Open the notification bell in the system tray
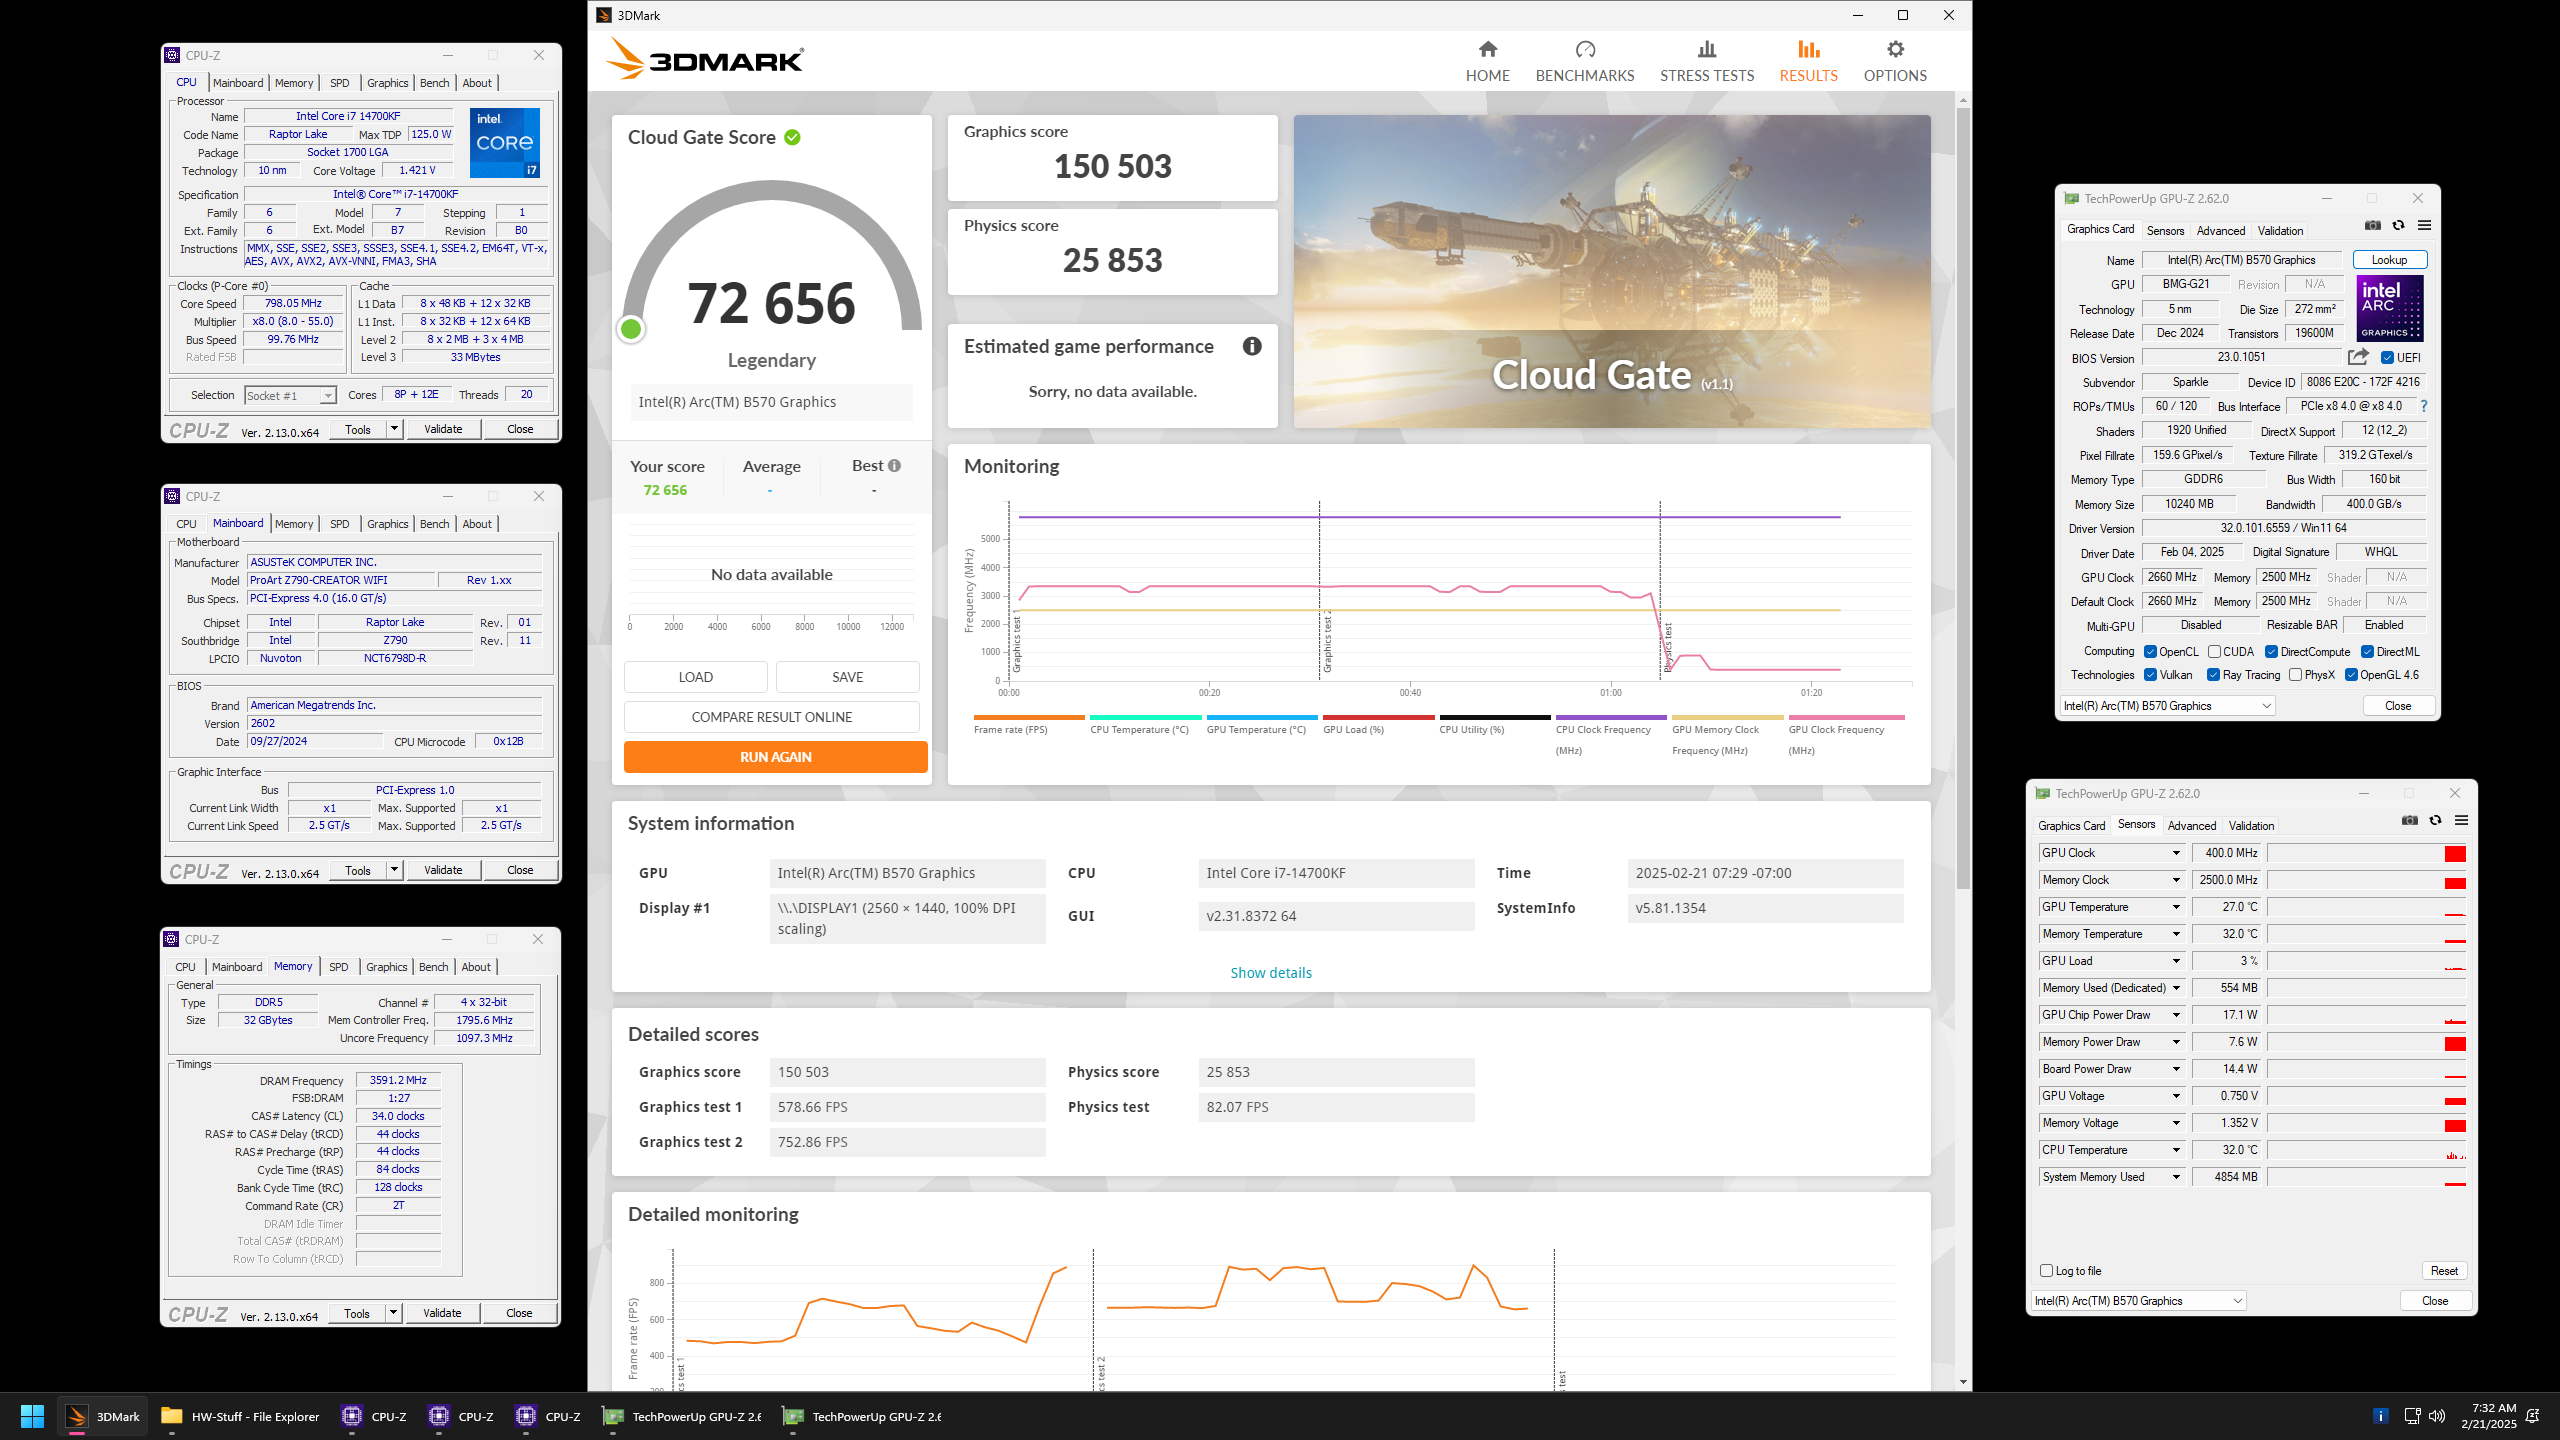Viewport: 2560px width, 1440px height. coord(2533,1416)
